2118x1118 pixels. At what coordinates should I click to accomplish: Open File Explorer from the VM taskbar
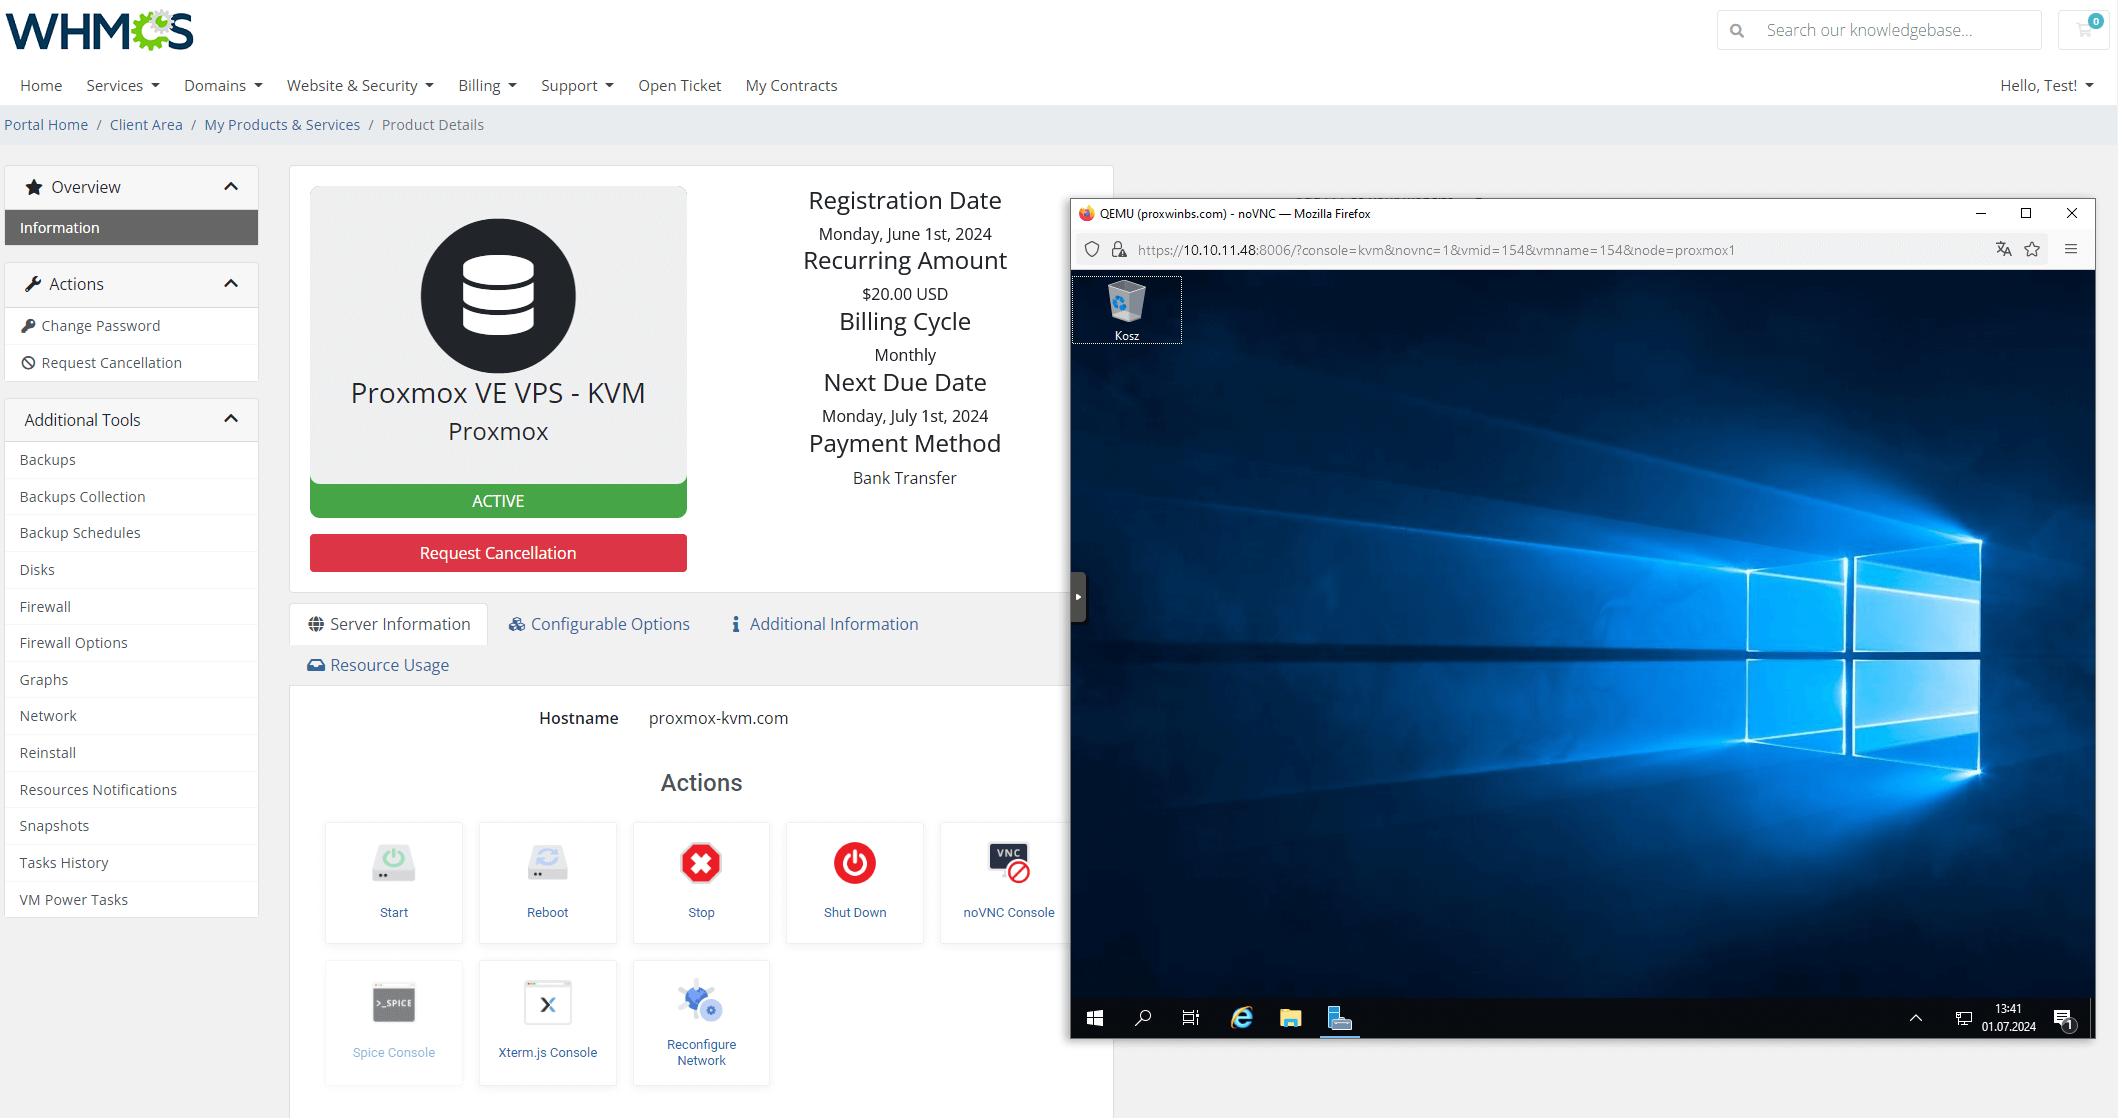coord(1290,1017)
